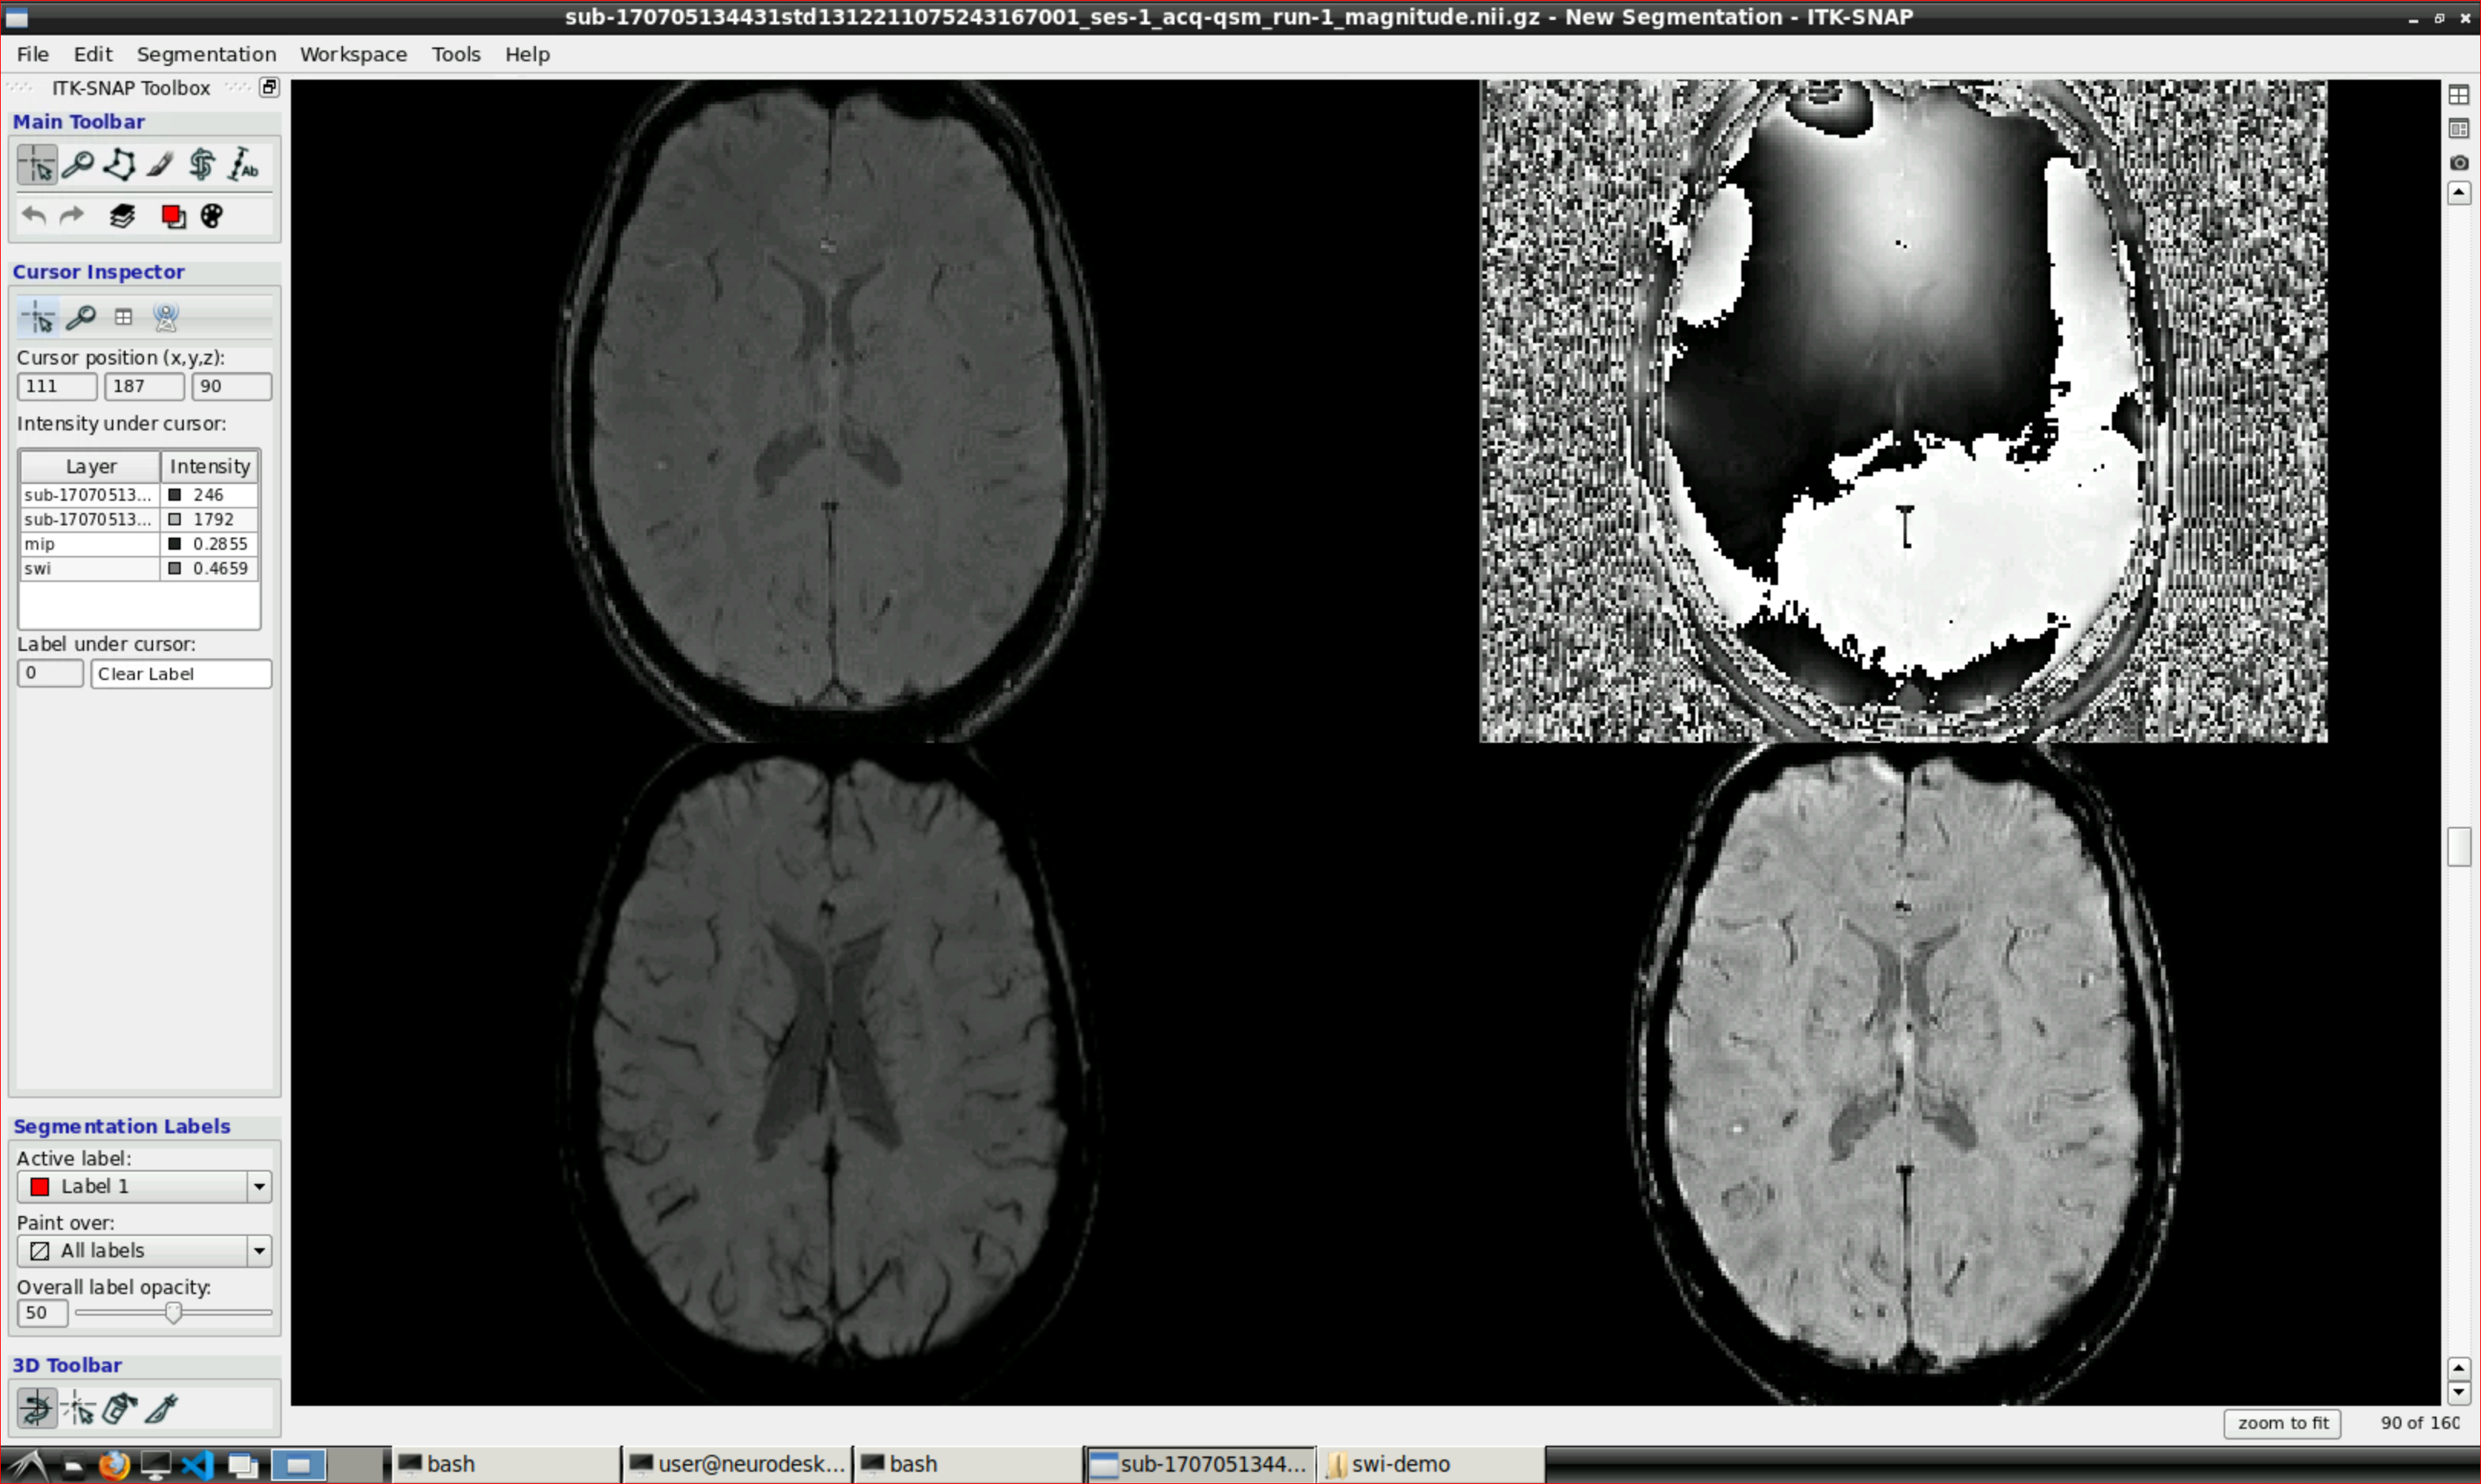The image size is (2481, 1484).
Task: Click the cursor z position field
Action: [231, 386]
